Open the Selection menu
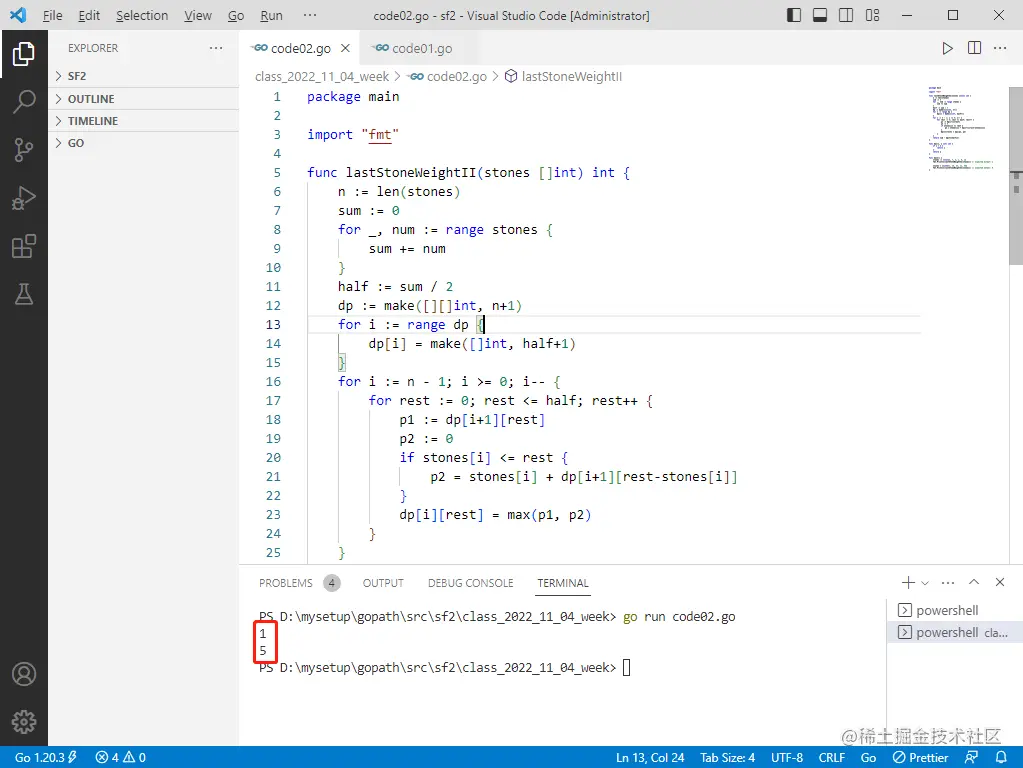The image size is (1023, 768). 142,15
